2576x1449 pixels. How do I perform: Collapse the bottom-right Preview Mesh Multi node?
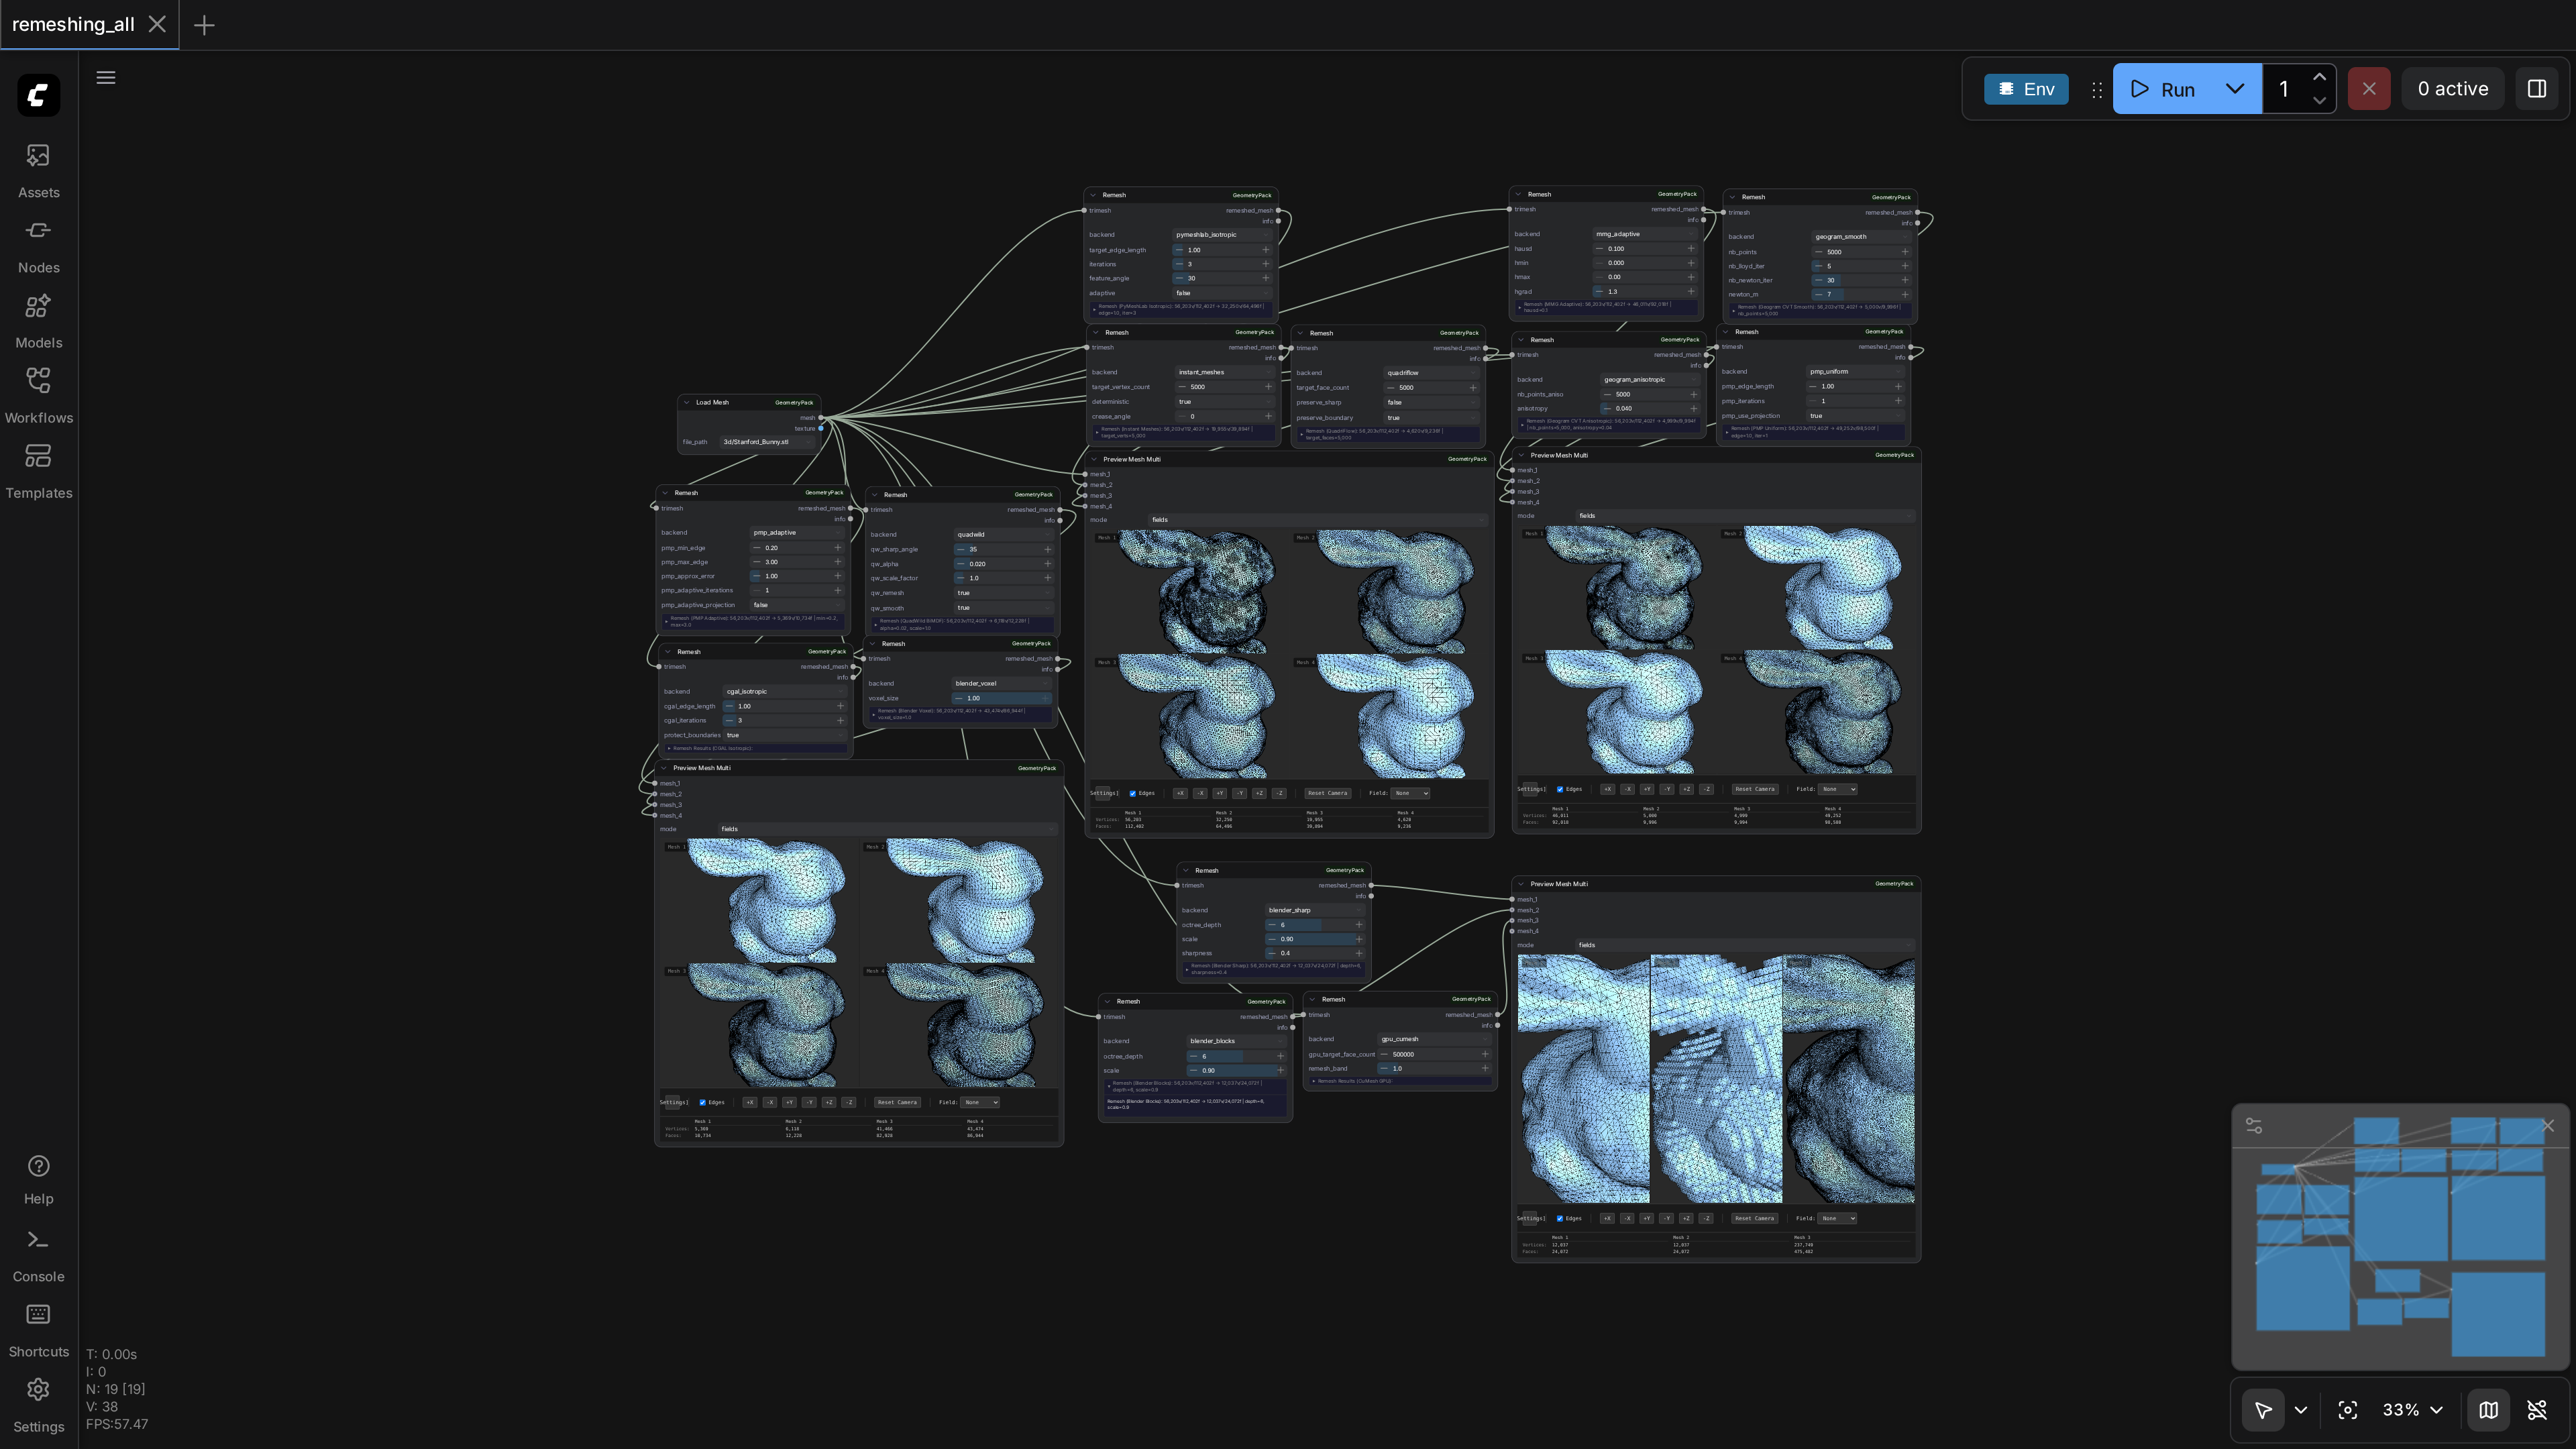[1521, 884]
